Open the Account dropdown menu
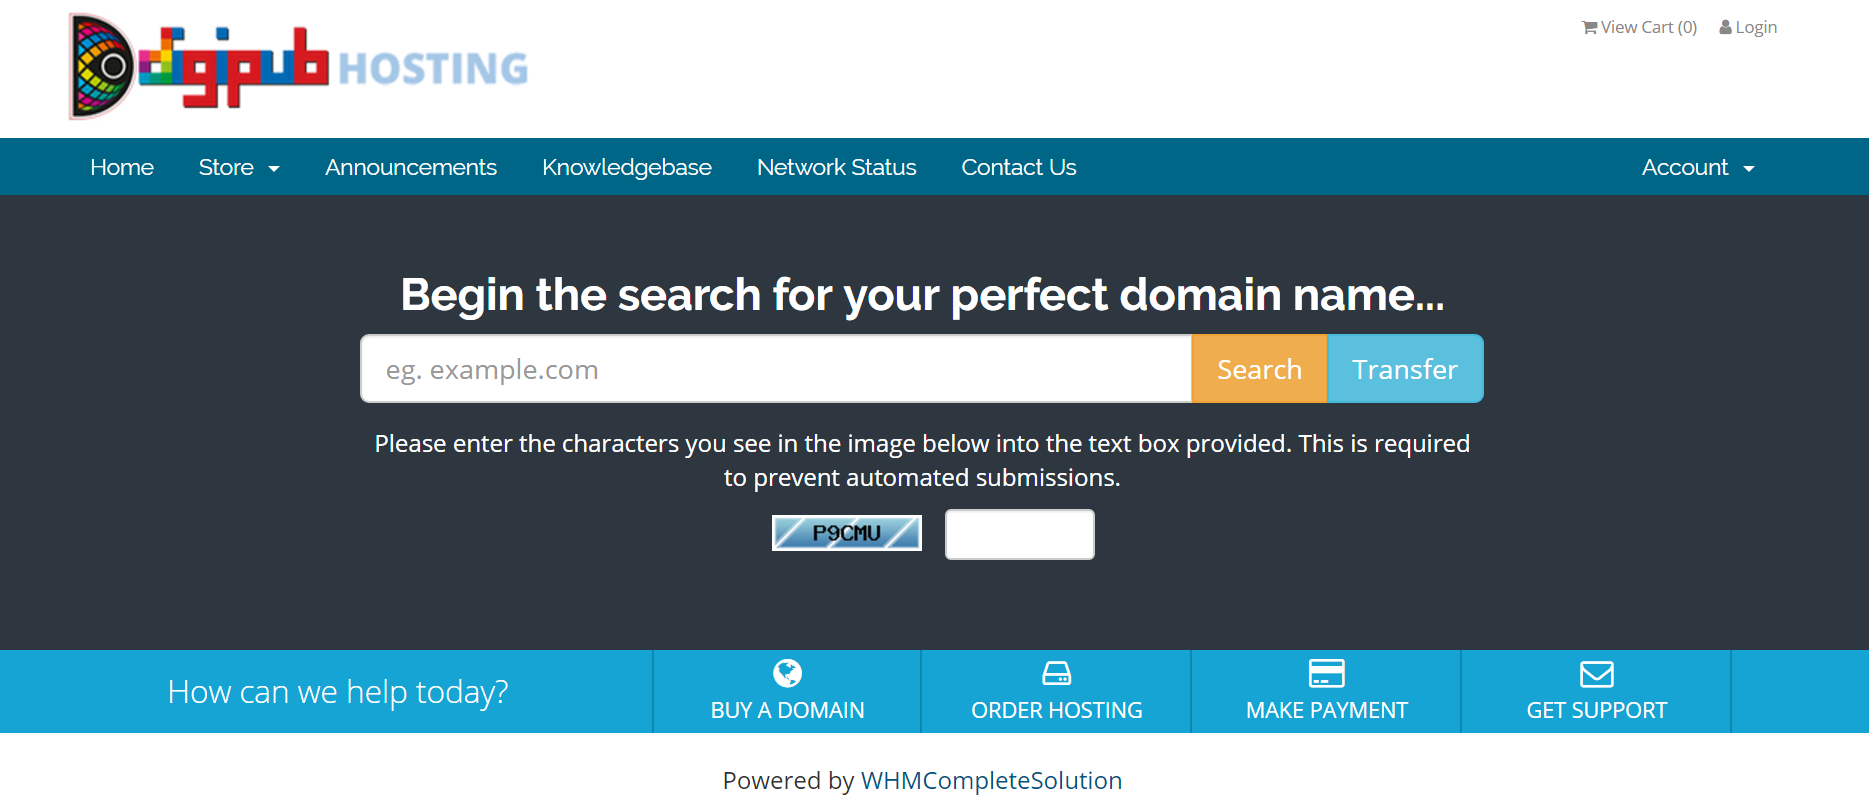This screenshot has height=797, width=1869. [1698, 167]
